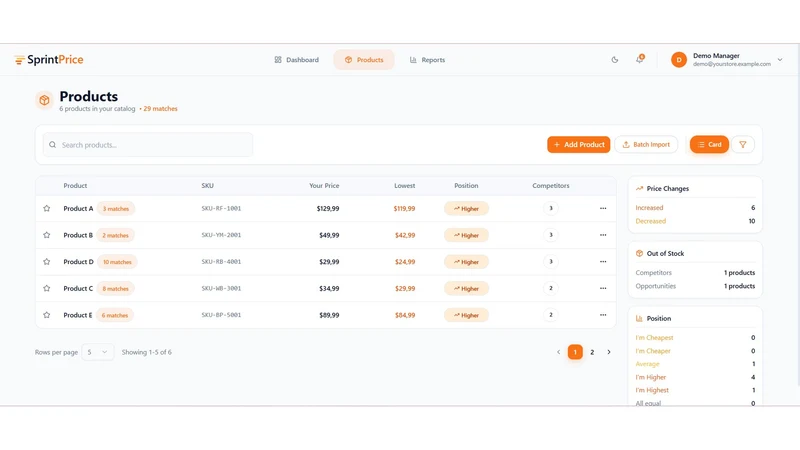Click the competitors count 3 for Product B
The image size is (800, 450).
click(551, 235)
